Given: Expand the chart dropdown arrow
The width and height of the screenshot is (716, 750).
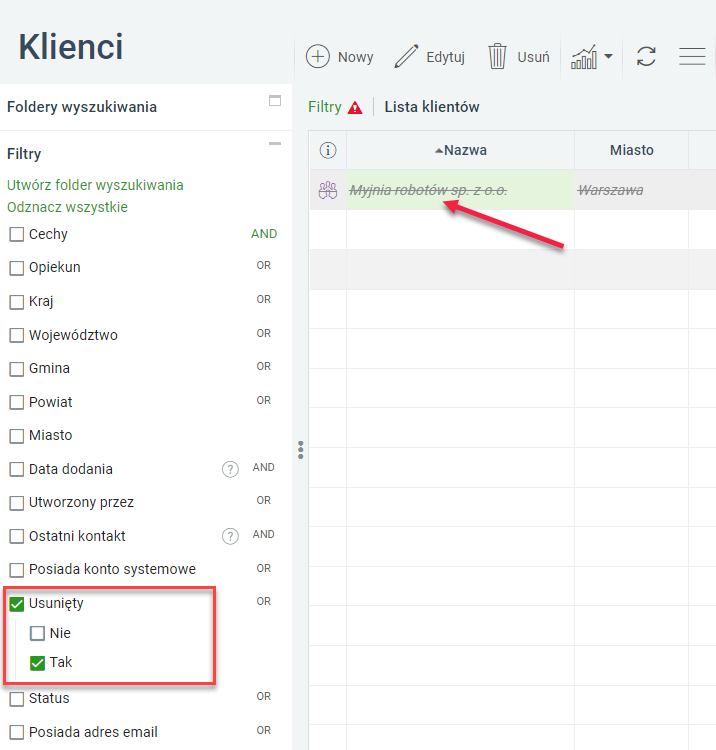Looking at the screenshot, I should (x=608, y=56).
